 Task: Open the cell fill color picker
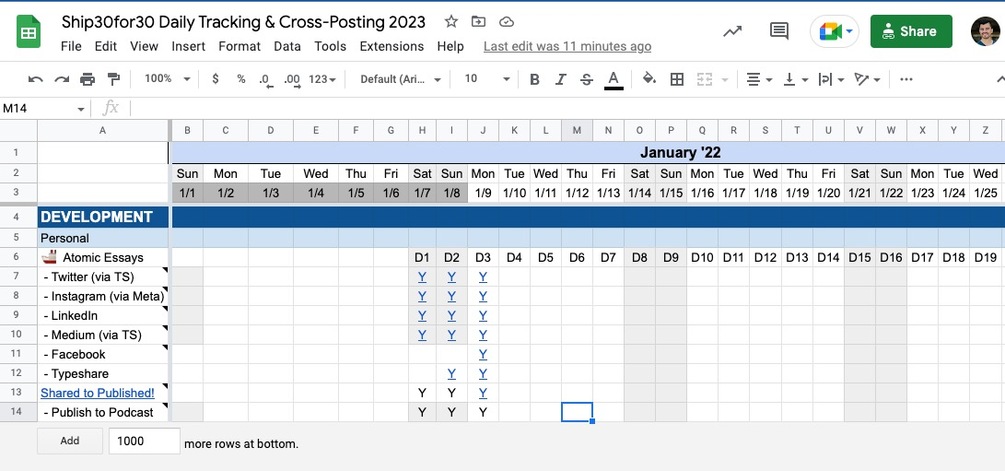[x=649, y=79]
